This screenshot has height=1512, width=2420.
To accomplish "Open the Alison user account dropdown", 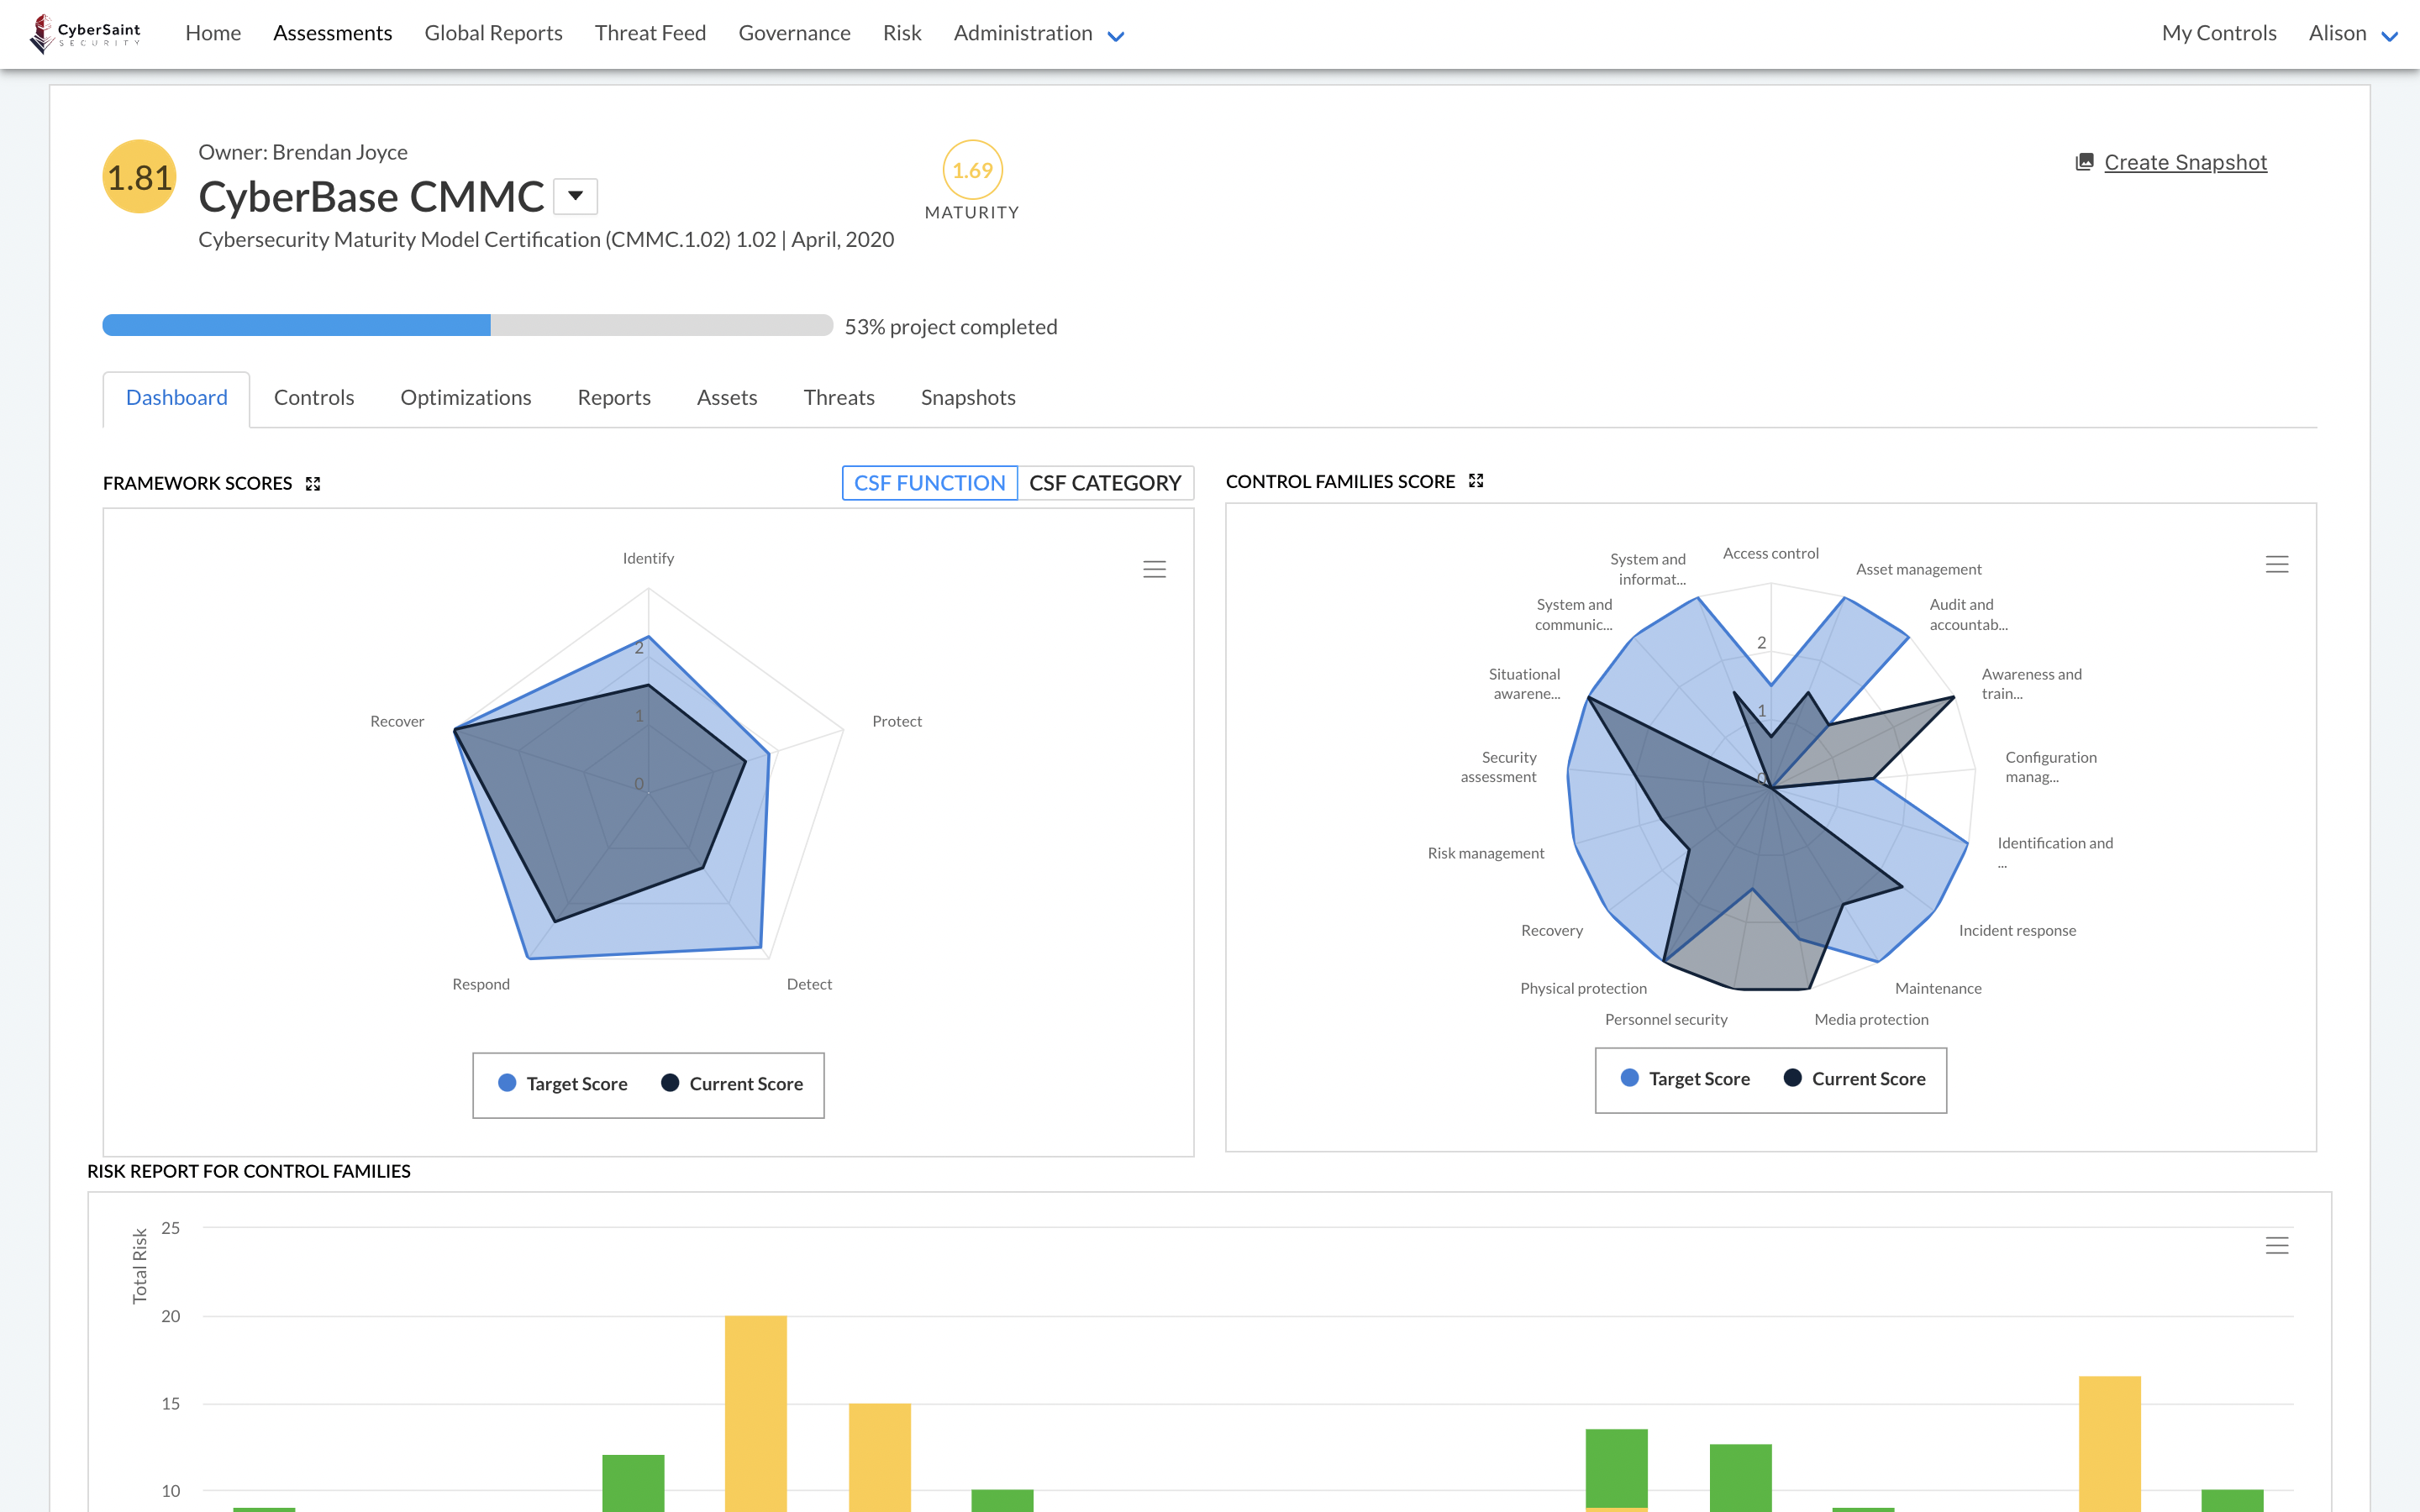I will 2353,33.
